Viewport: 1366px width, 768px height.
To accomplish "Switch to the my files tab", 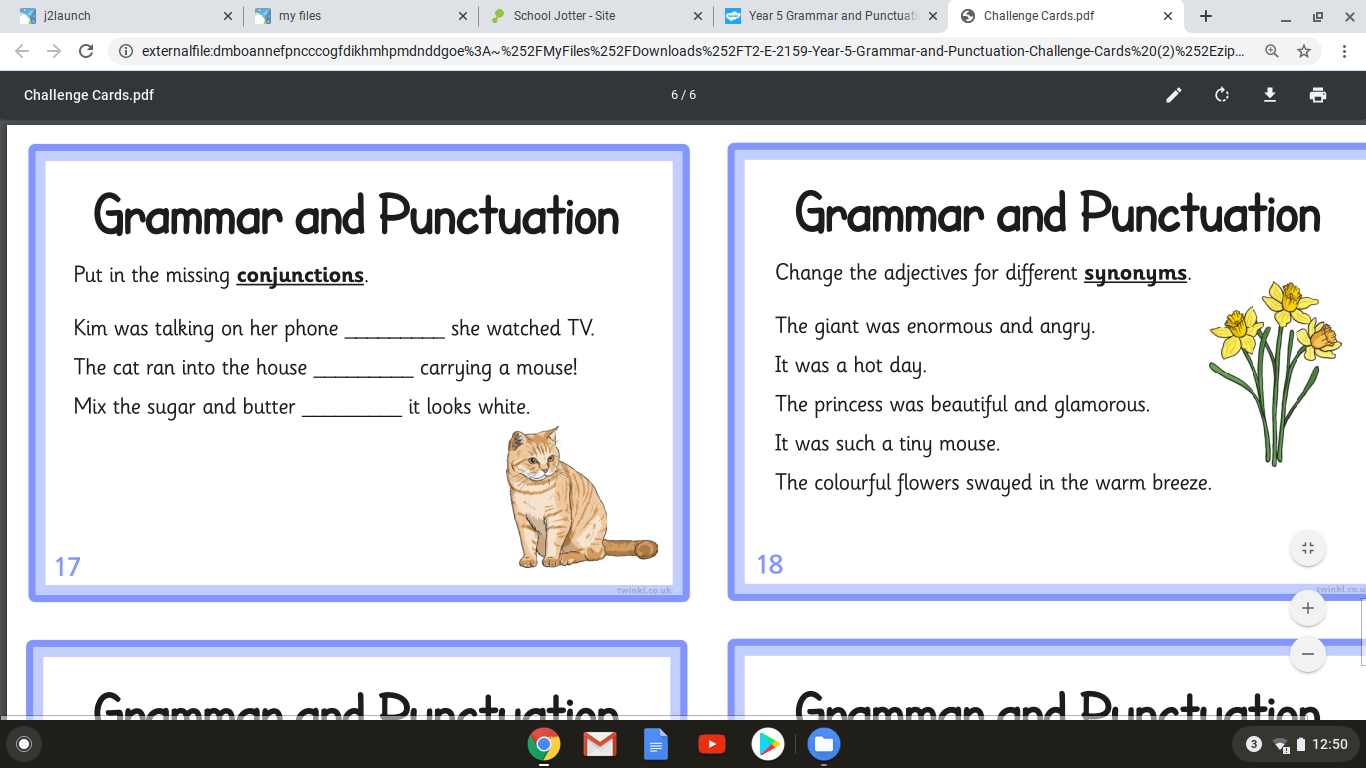I will tap(360, 16).
